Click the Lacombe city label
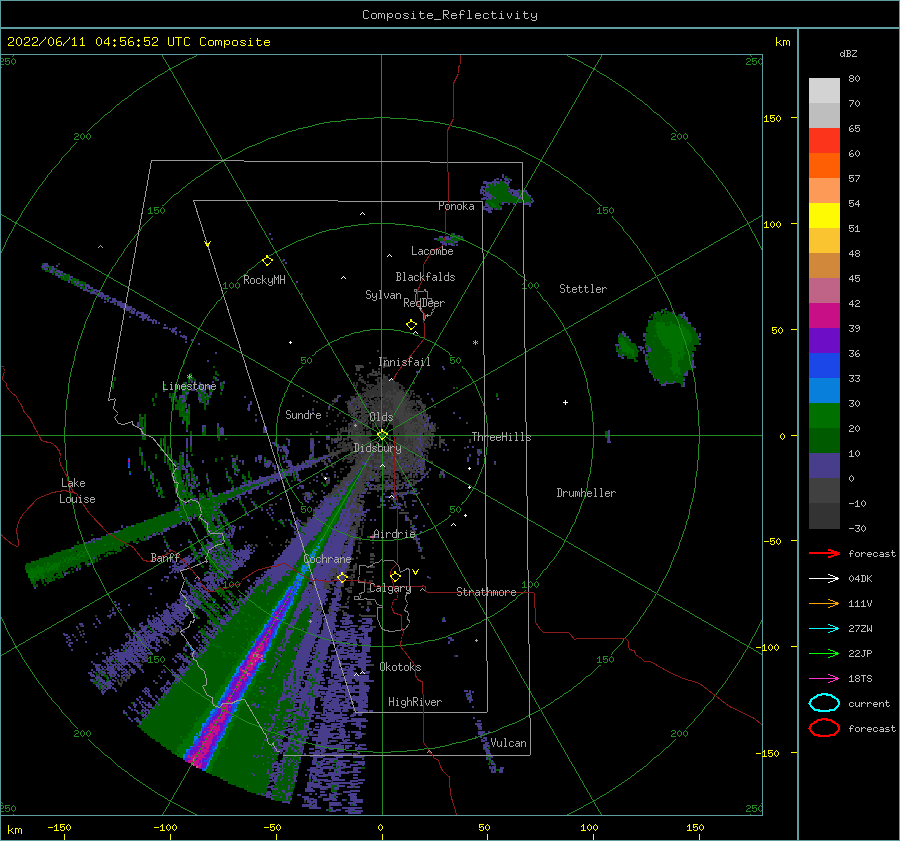The image size is (900, 841). (x=432, y=251)
